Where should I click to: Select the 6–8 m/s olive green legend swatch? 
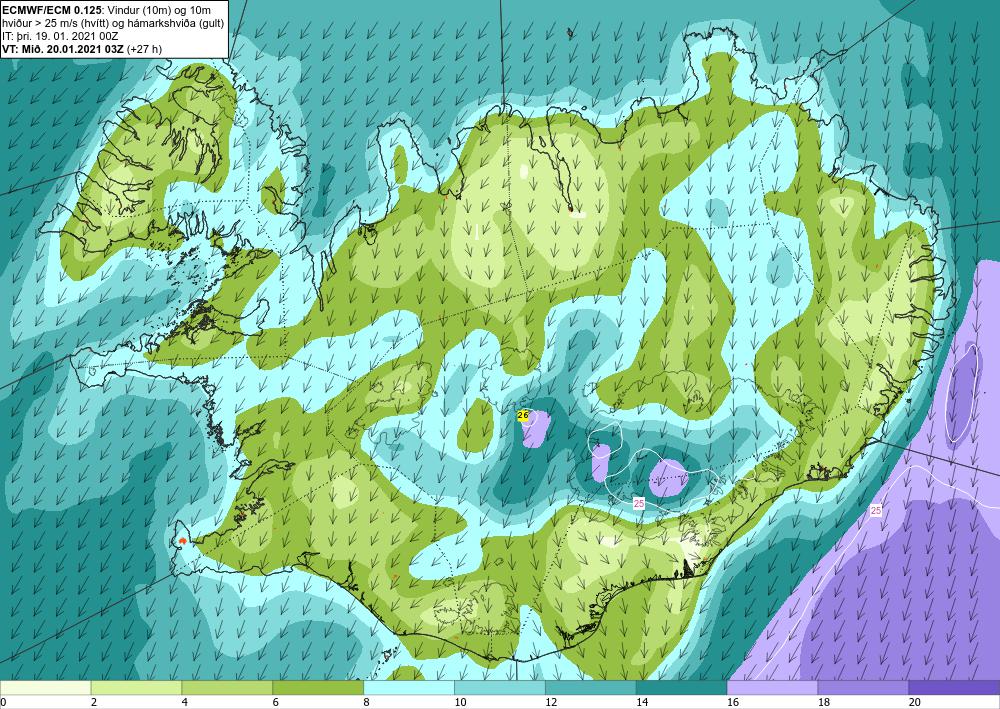point(318,687)
